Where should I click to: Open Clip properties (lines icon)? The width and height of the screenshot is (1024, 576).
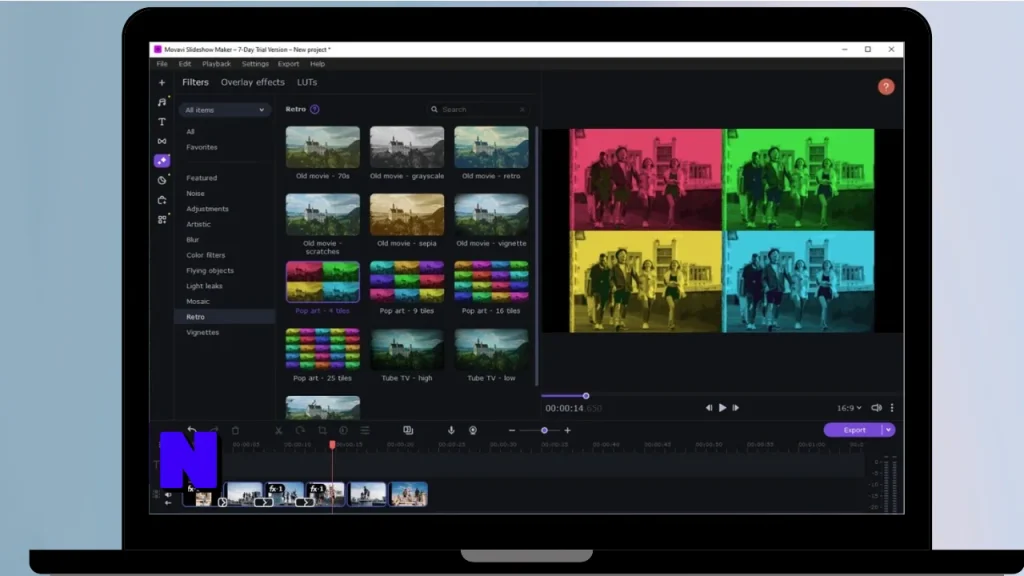[x=365, y=430]
